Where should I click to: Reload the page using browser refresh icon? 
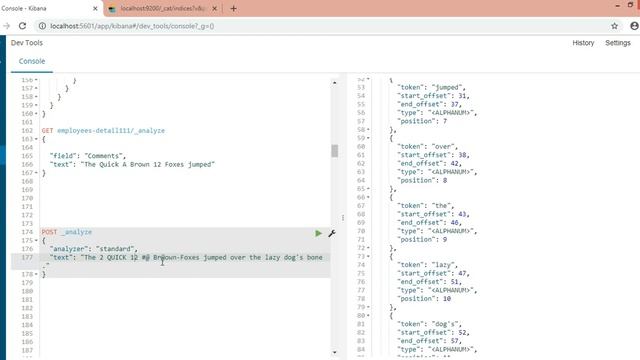point(22,26)
